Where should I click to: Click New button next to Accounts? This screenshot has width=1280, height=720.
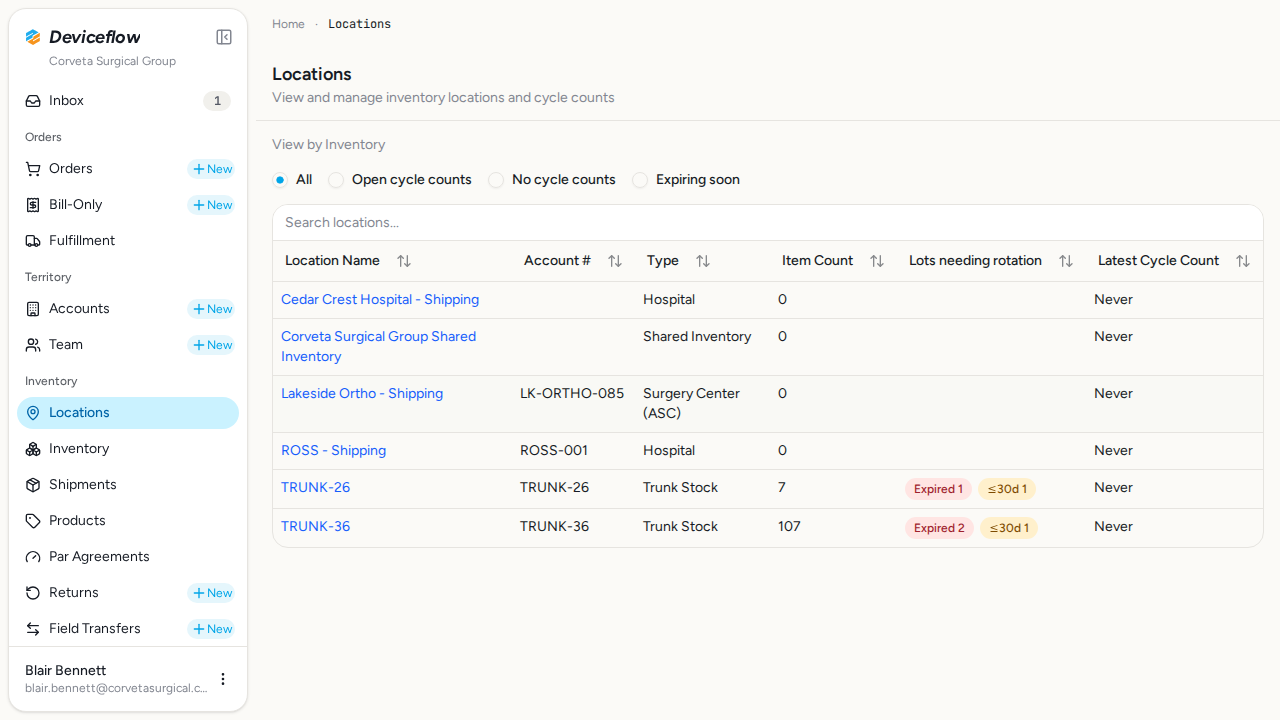click(x=211, y=309)
